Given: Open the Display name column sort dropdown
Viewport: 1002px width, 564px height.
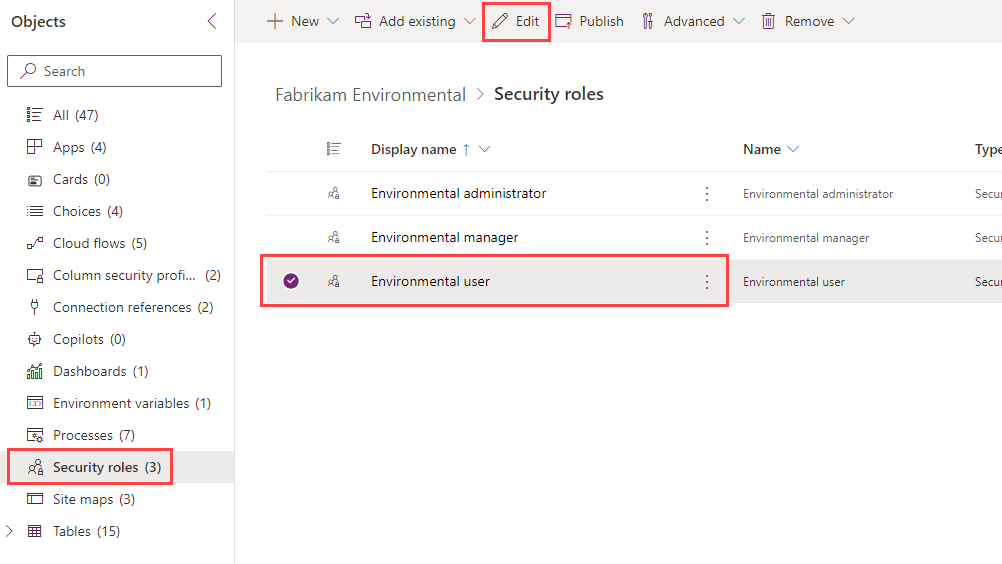Looking at the screenshot, I should click(484, 149).
